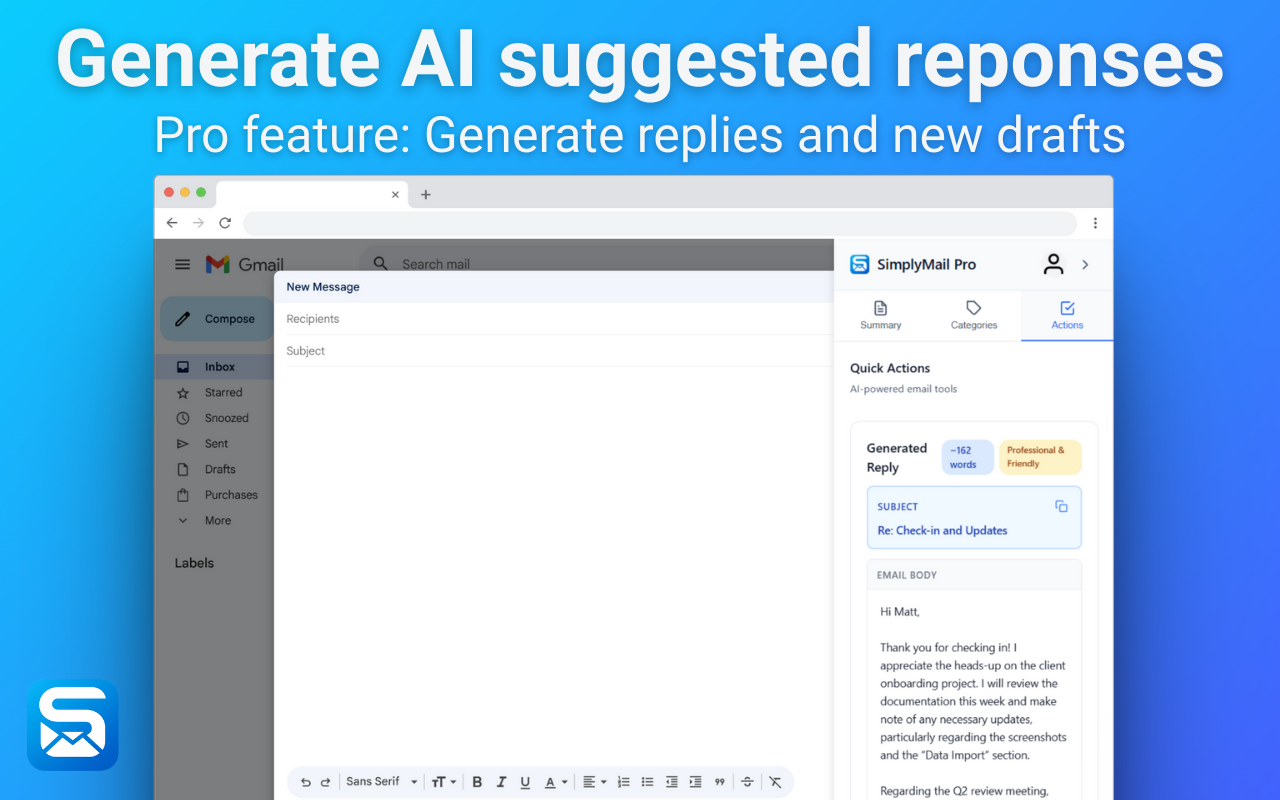Click the SimplyMail app icon in corner
This screenshot has width=1280, height=800.
point(73,725)
